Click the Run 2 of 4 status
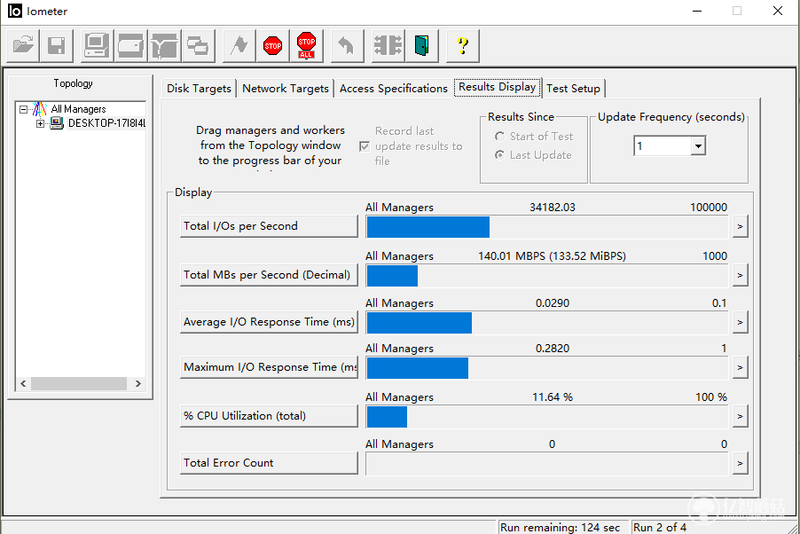This screenshot has width=800, height=534. coord(660,527)
